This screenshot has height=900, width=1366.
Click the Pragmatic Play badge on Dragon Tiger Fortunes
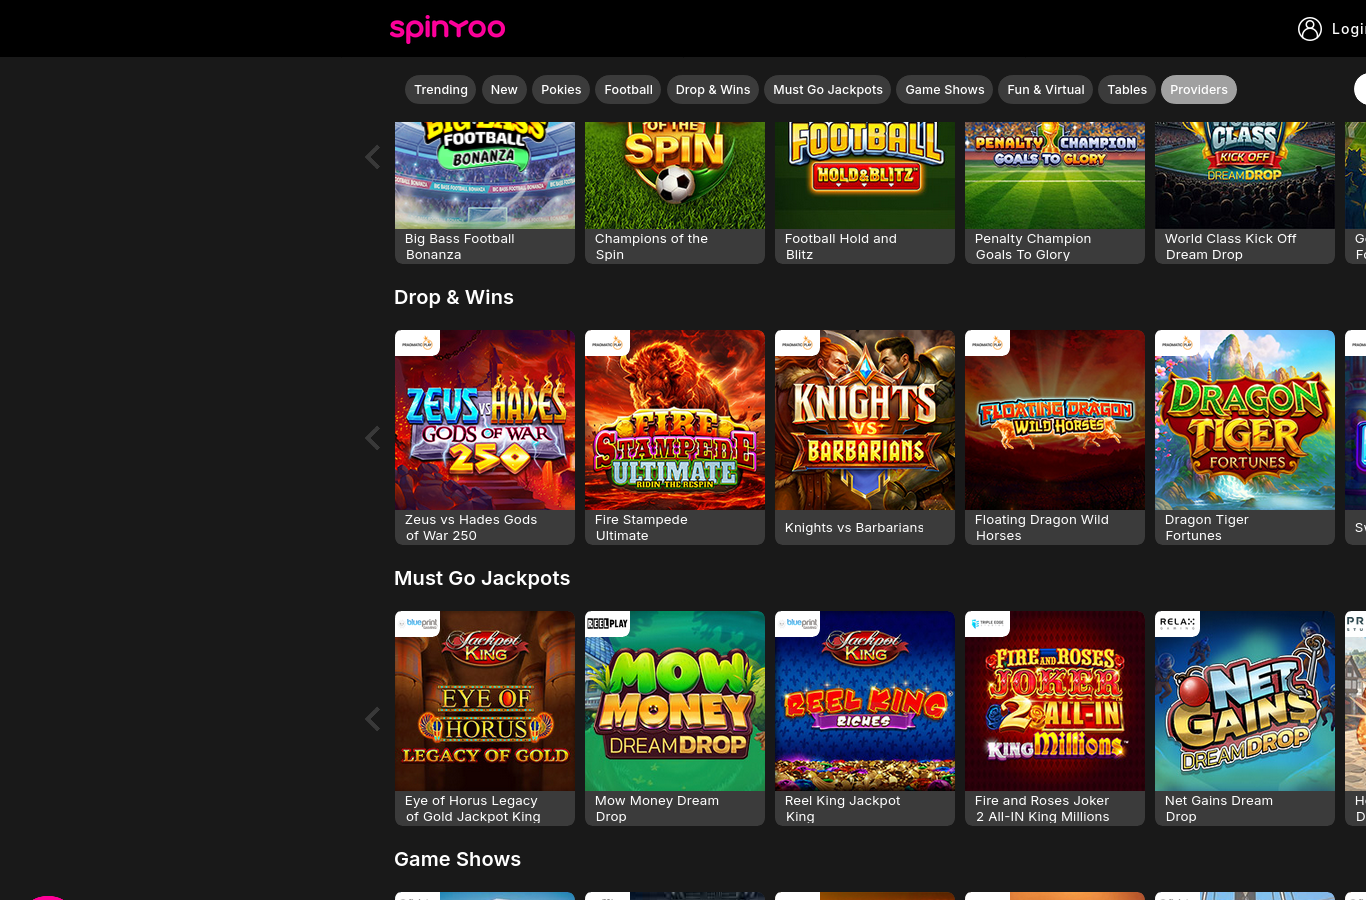pyautogui.click(x=1177, y=343)
